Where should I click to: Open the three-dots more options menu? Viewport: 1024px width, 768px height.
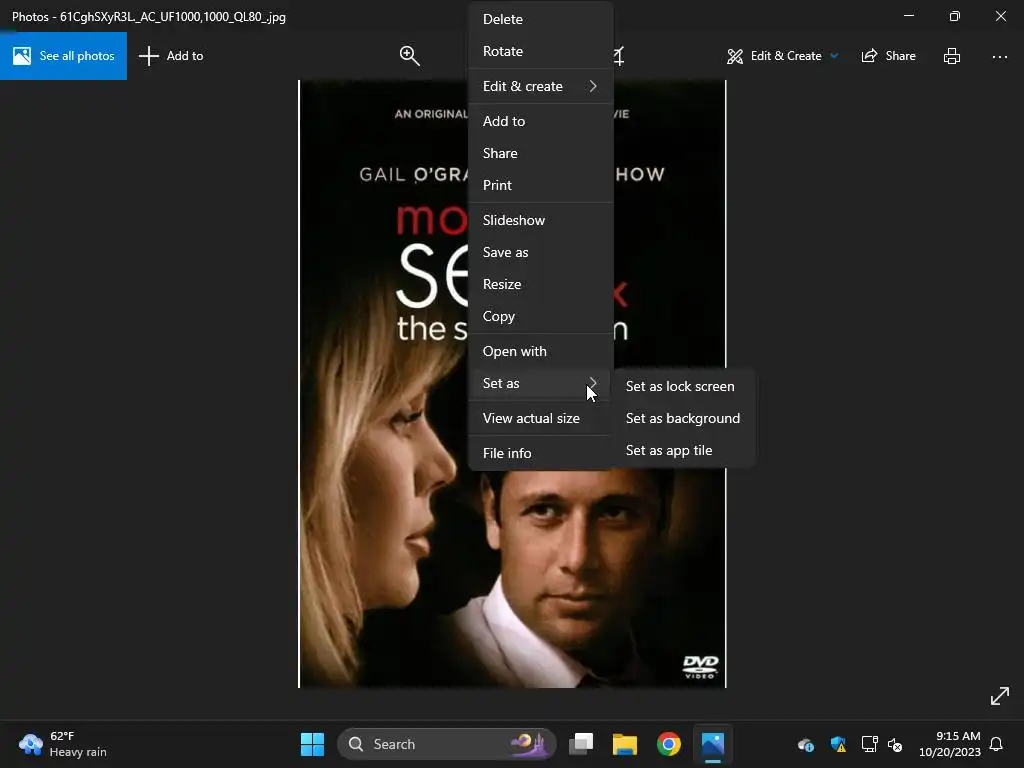click(999, 57)
